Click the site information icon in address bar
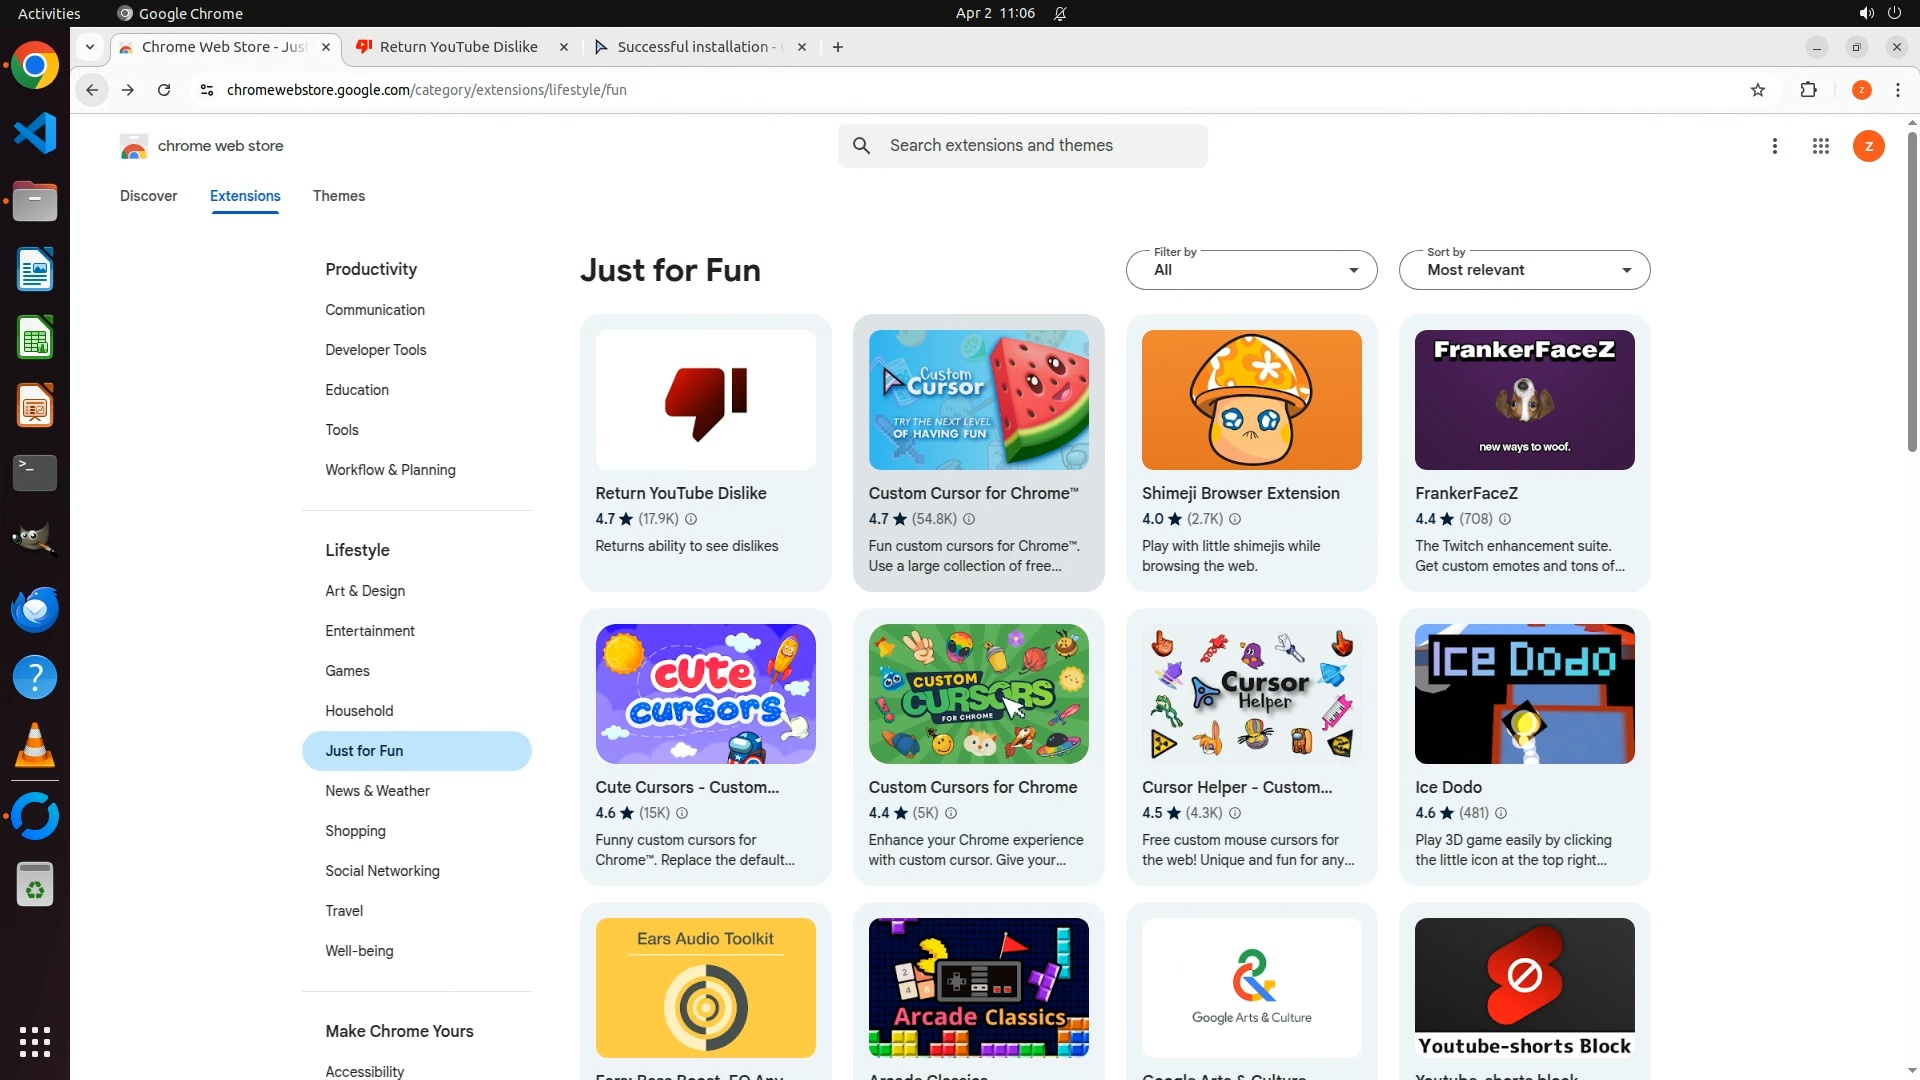Image resolution: width=1920 pixels, height=1080 pixels. (206, 90)
